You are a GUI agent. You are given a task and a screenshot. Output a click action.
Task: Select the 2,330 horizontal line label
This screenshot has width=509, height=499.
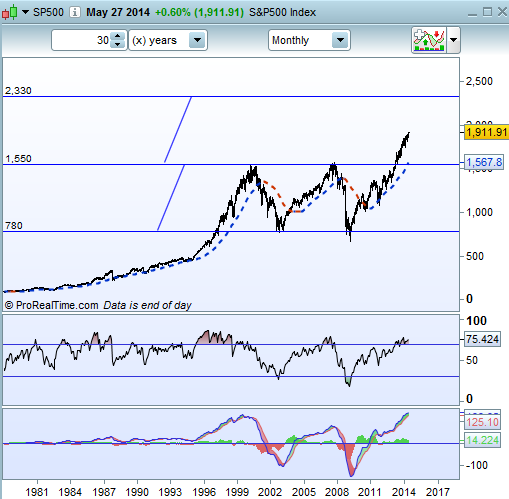[x=18, y=91]
